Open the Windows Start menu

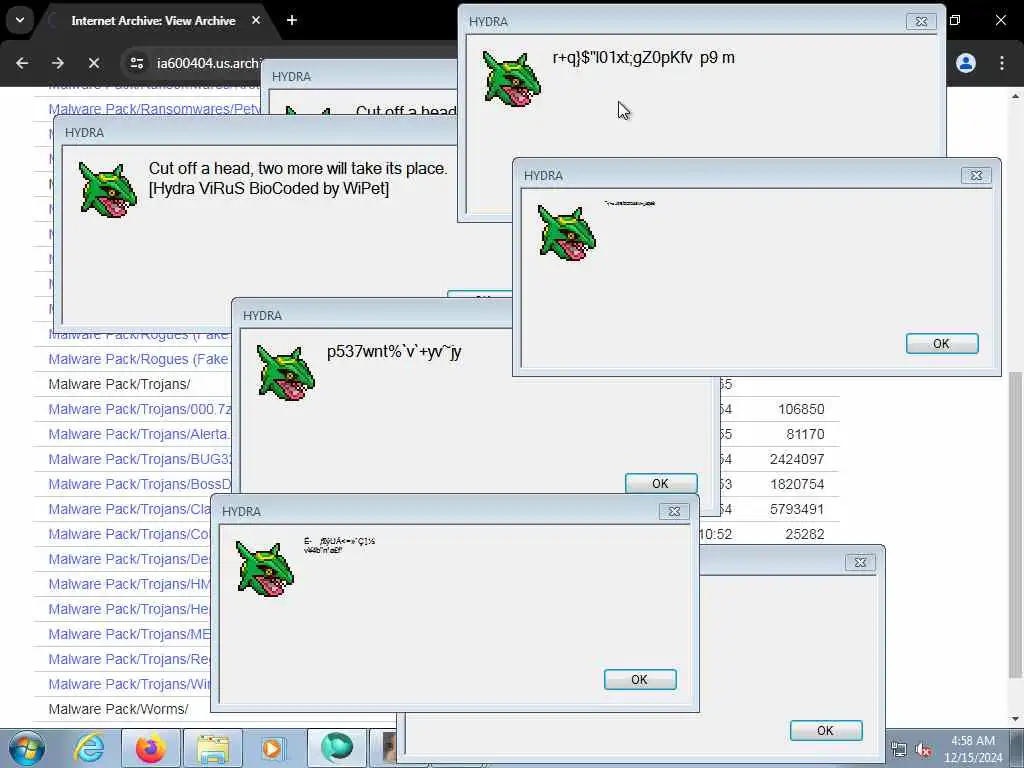pyautogui.click(x=26, y=748)
